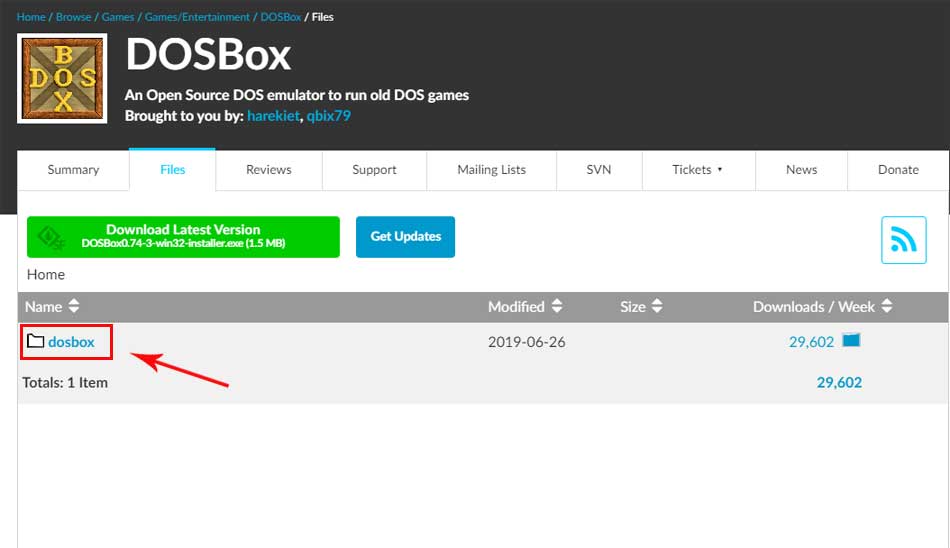950x548 pixels.
Task: Click the Name column header label
Action: tap(43, 307)
